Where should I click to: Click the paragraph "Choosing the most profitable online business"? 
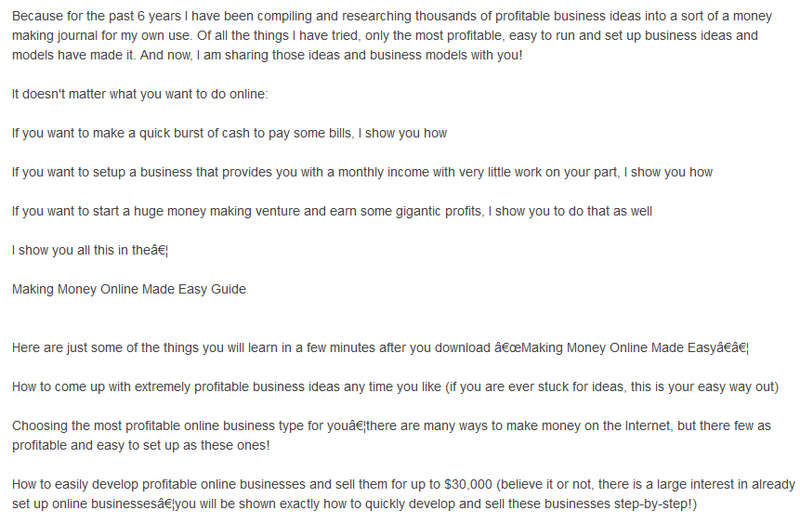click(391, 435)
